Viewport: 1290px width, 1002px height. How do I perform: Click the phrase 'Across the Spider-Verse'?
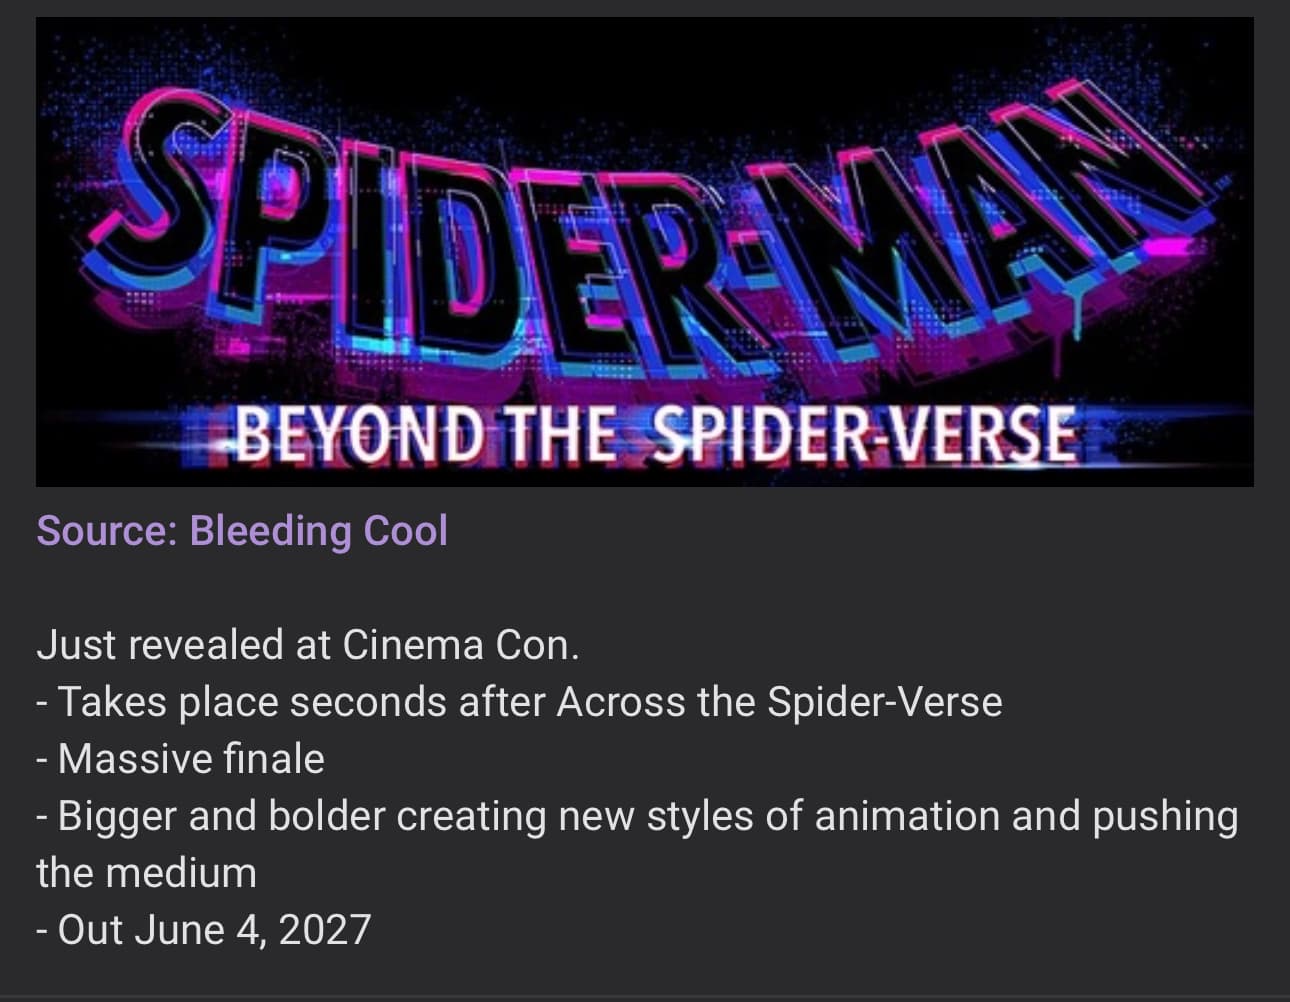[x=779, y=702]
